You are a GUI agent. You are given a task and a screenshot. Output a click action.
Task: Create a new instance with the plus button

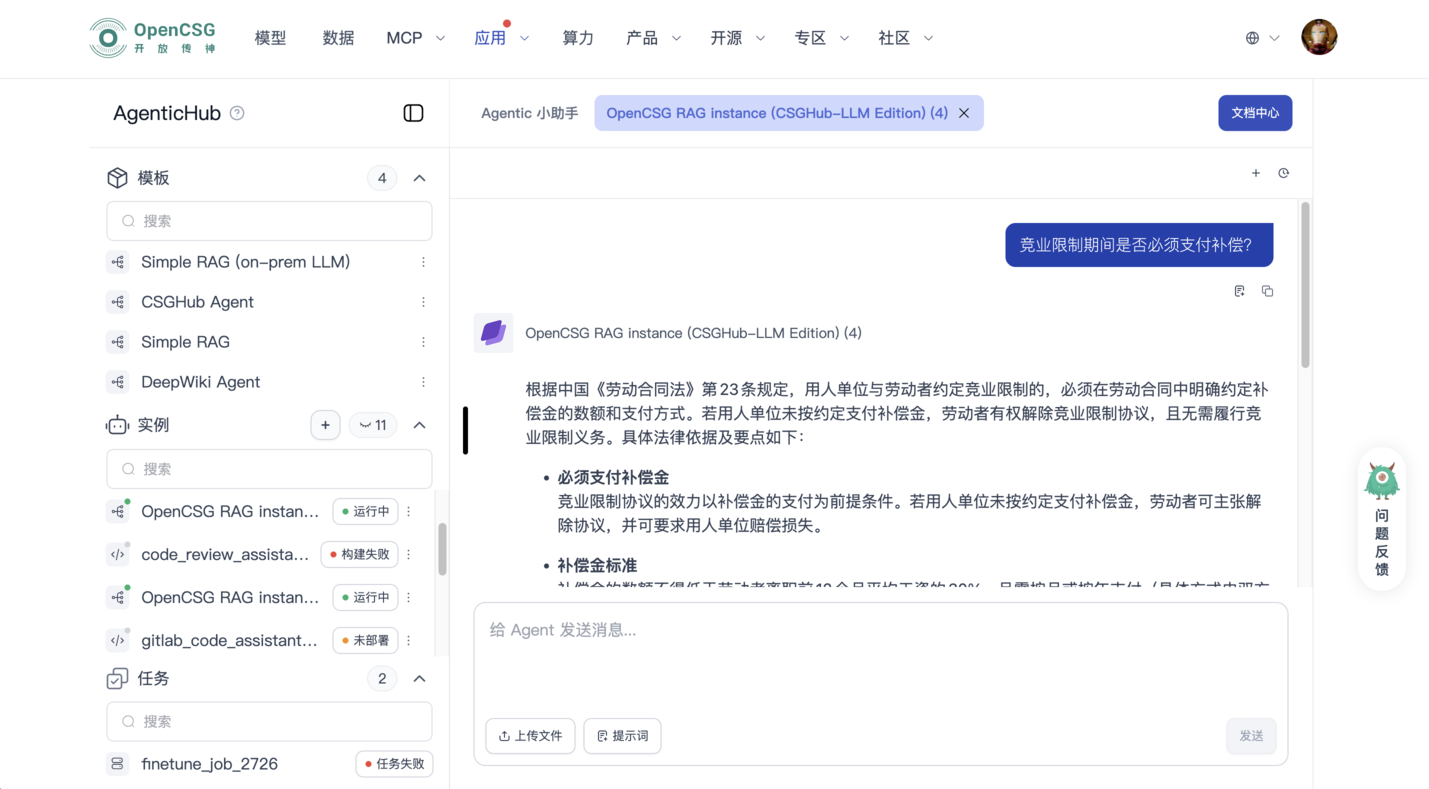[325, 424]
